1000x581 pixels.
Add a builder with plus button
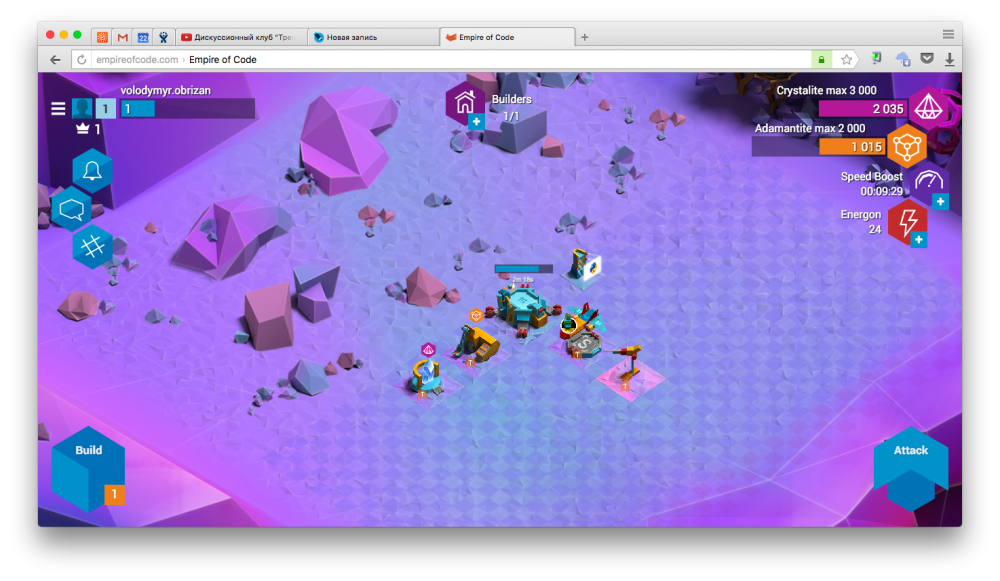[476, 122]
